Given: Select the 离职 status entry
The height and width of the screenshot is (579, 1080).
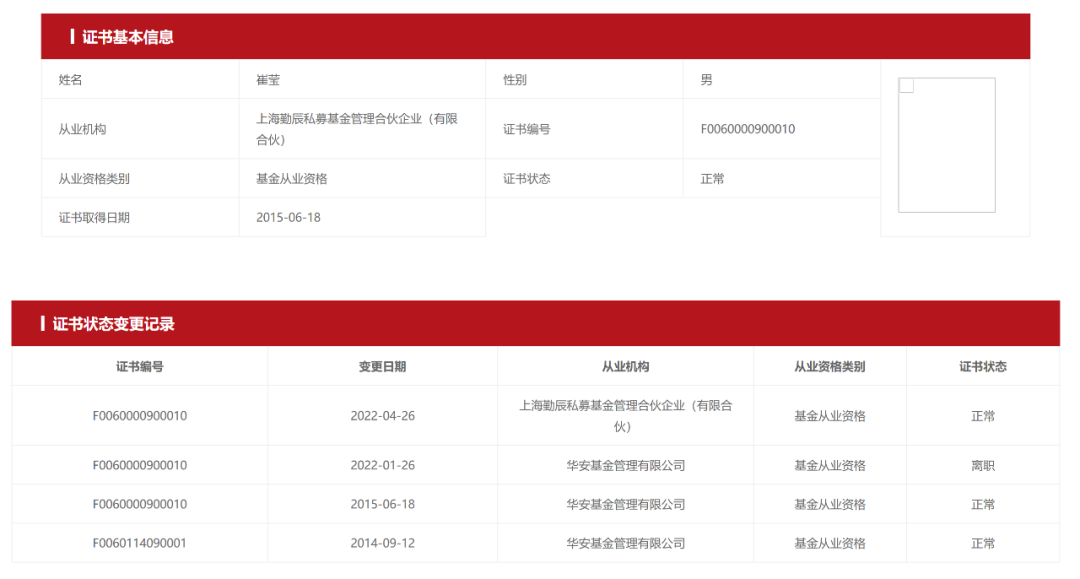Looking at the screenshot, I should tap(982, 466).
